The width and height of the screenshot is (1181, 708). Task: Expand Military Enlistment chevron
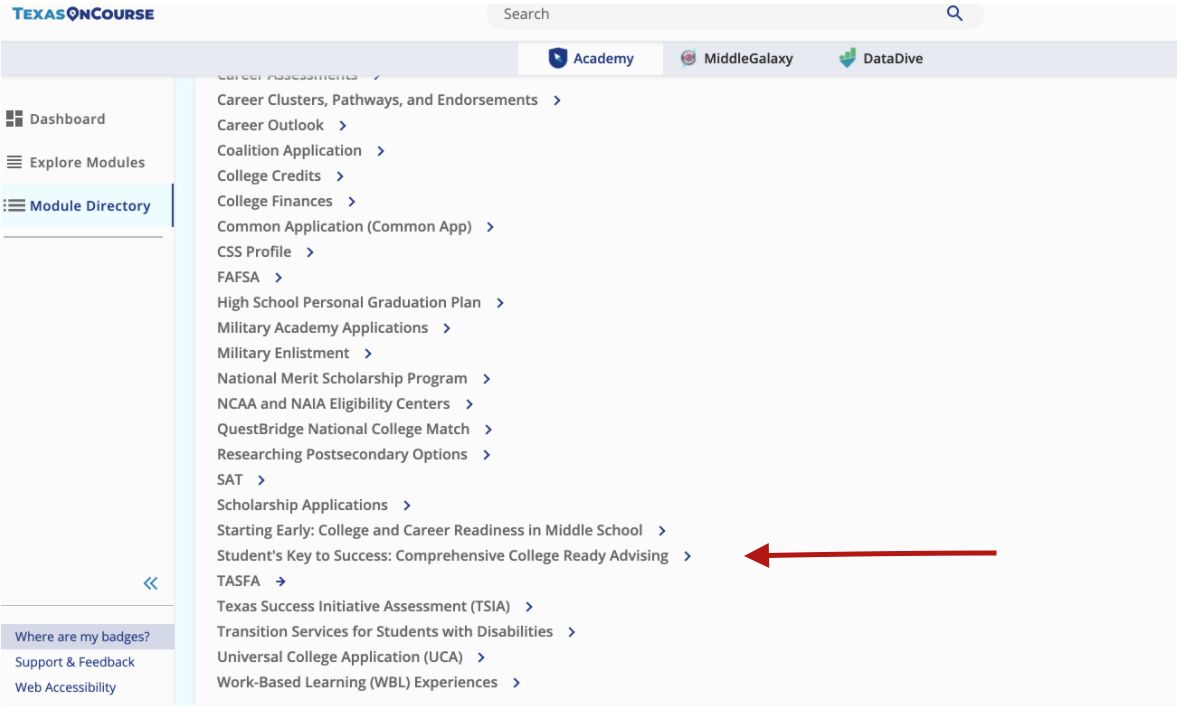(368, 354)
